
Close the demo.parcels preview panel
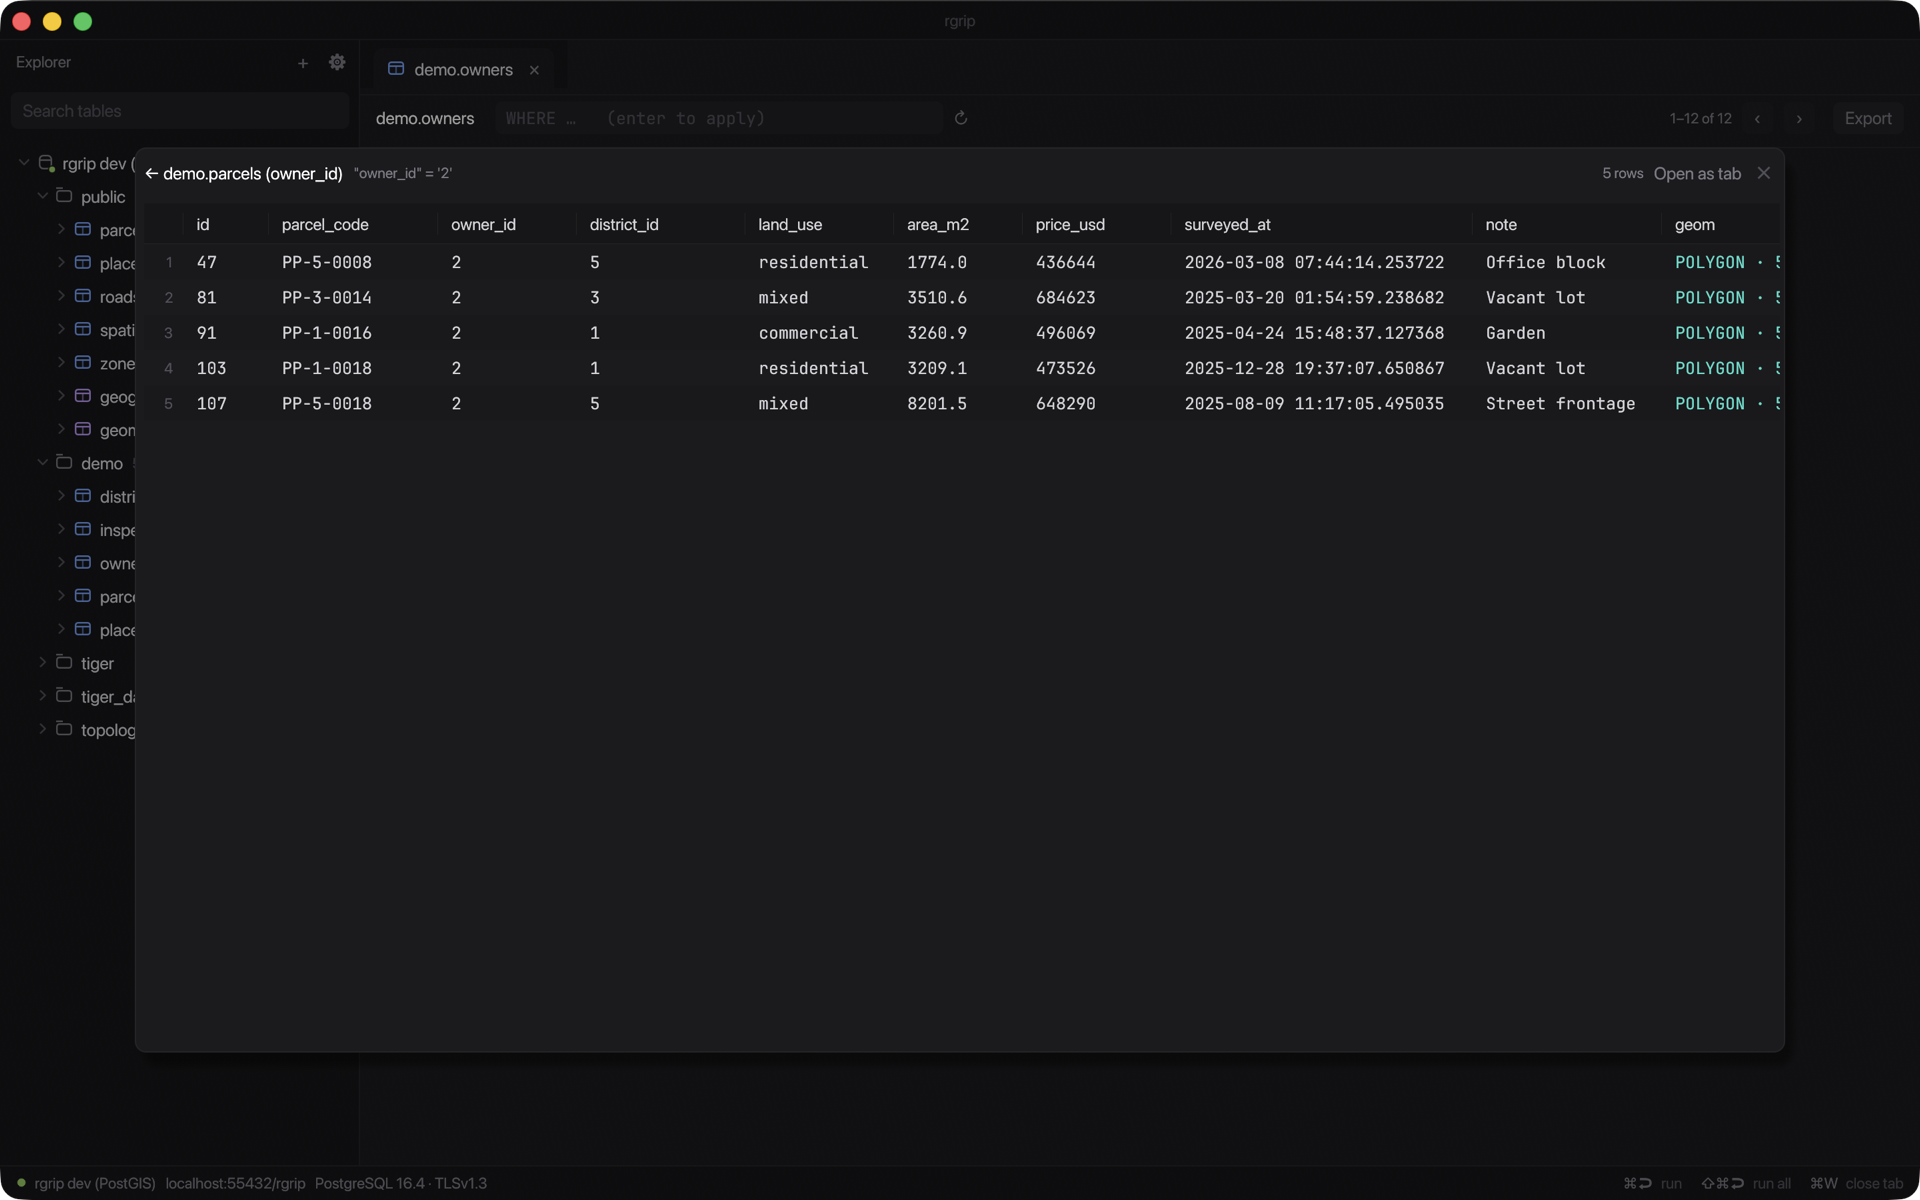point(1764,173)
